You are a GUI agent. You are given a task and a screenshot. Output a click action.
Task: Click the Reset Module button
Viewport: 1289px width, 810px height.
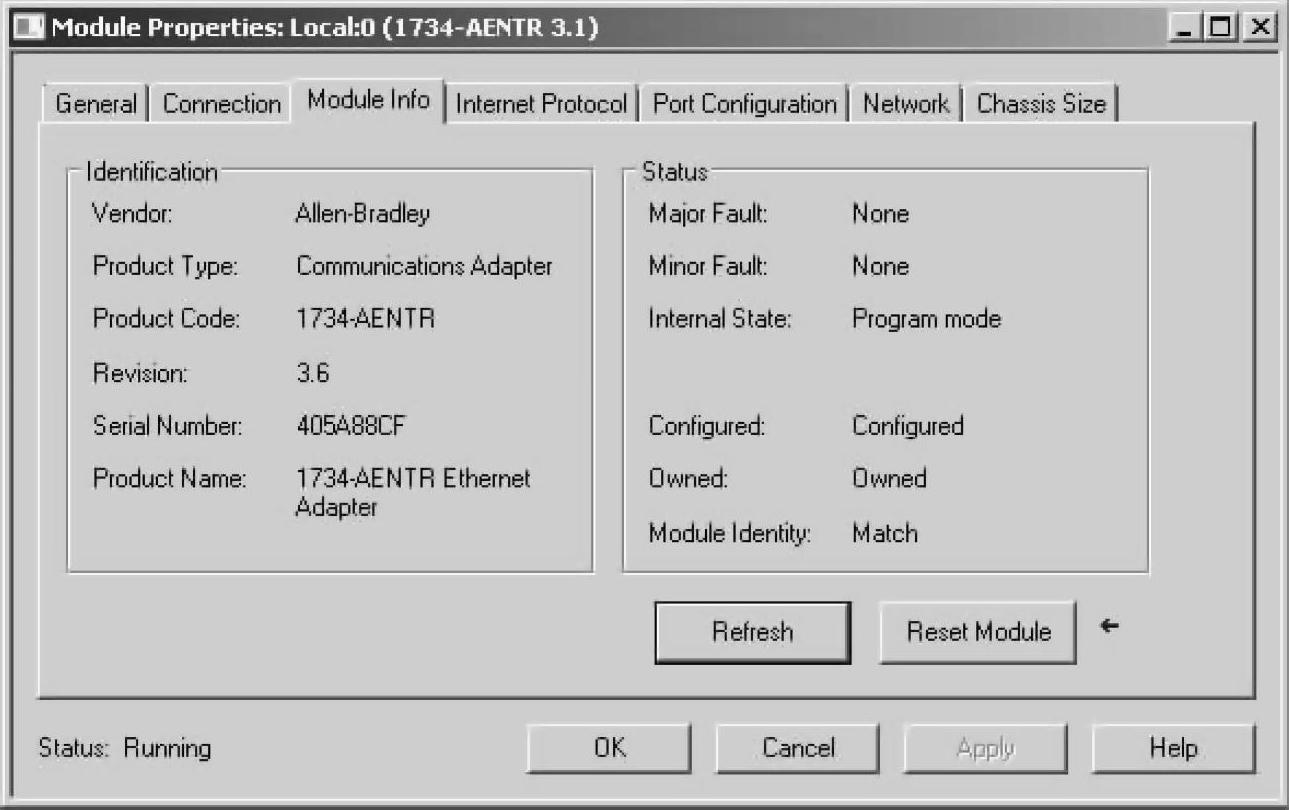pyautogui.click(x=979, y=632)
